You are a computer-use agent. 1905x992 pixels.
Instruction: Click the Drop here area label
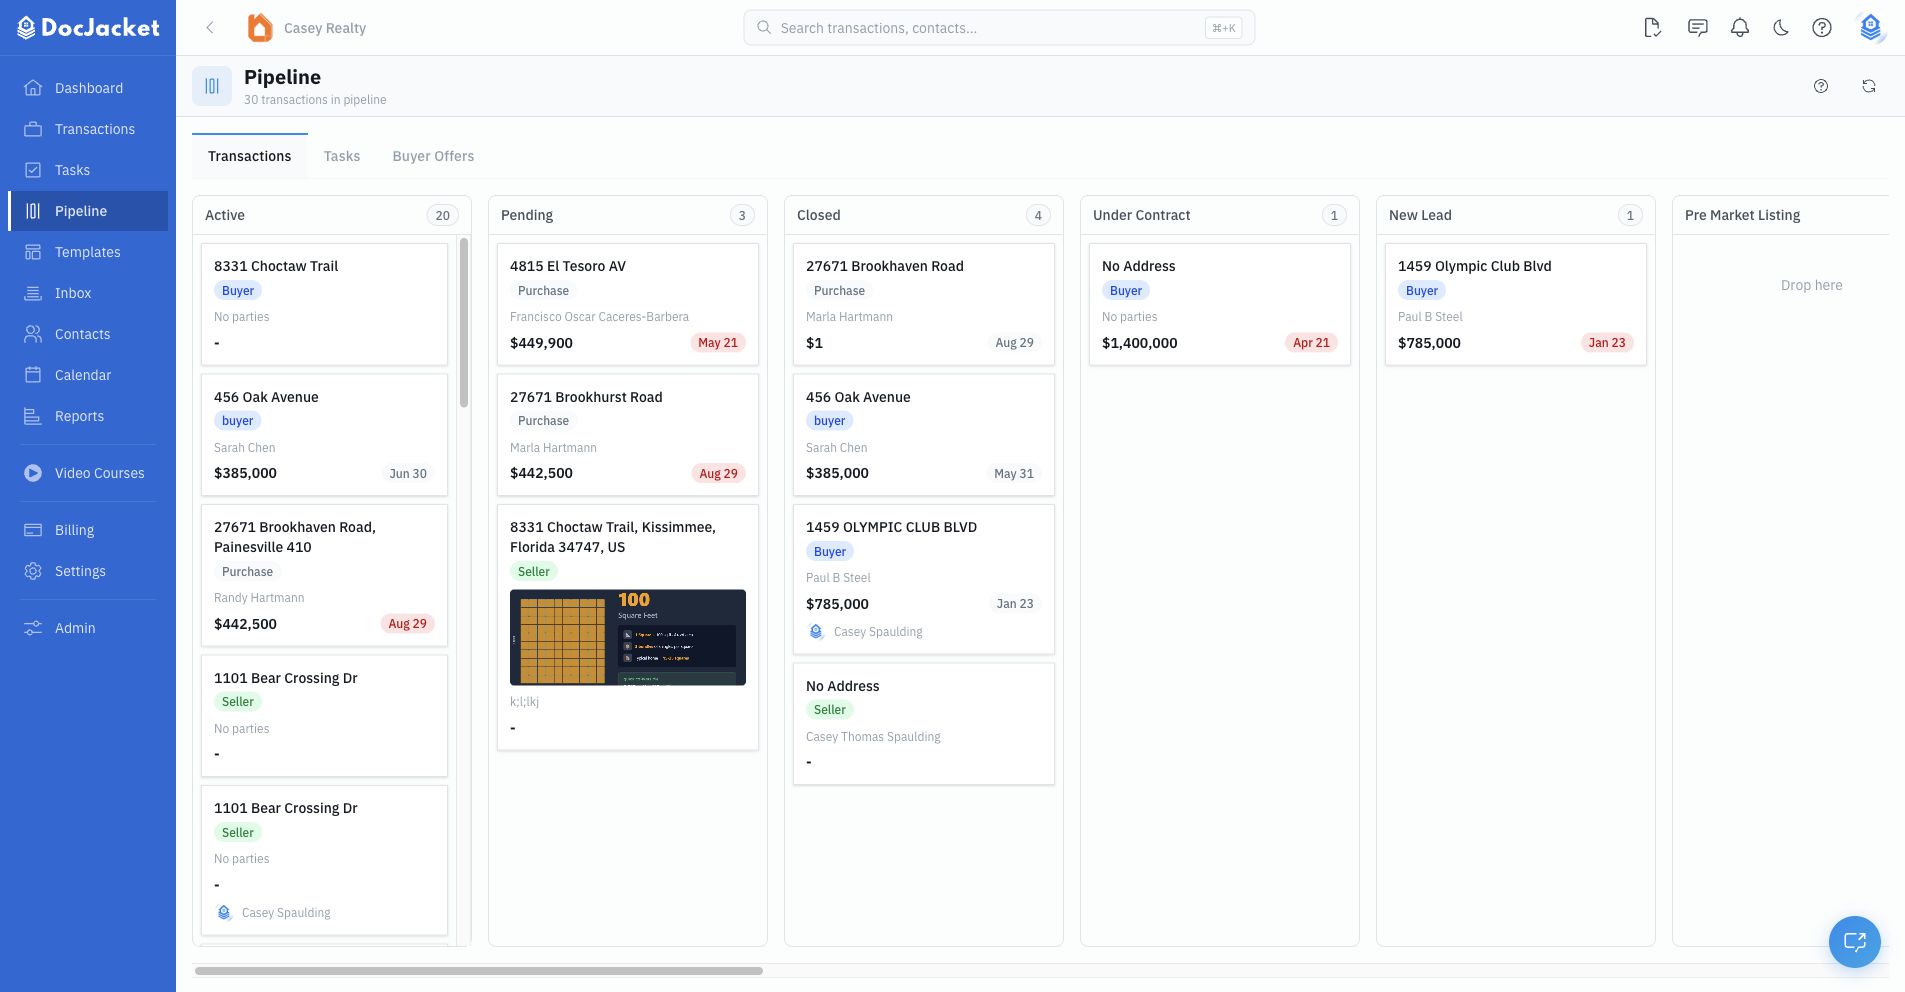(x=1811, y=285)
